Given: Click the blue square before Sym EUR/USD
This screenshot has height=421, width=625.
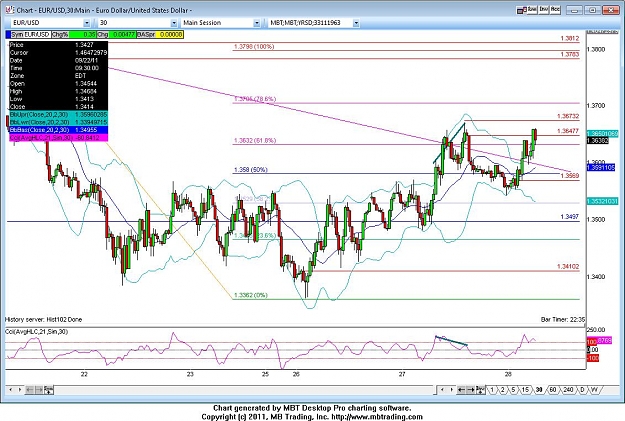Looking at the screenshot, I should [x=8, y=35].
